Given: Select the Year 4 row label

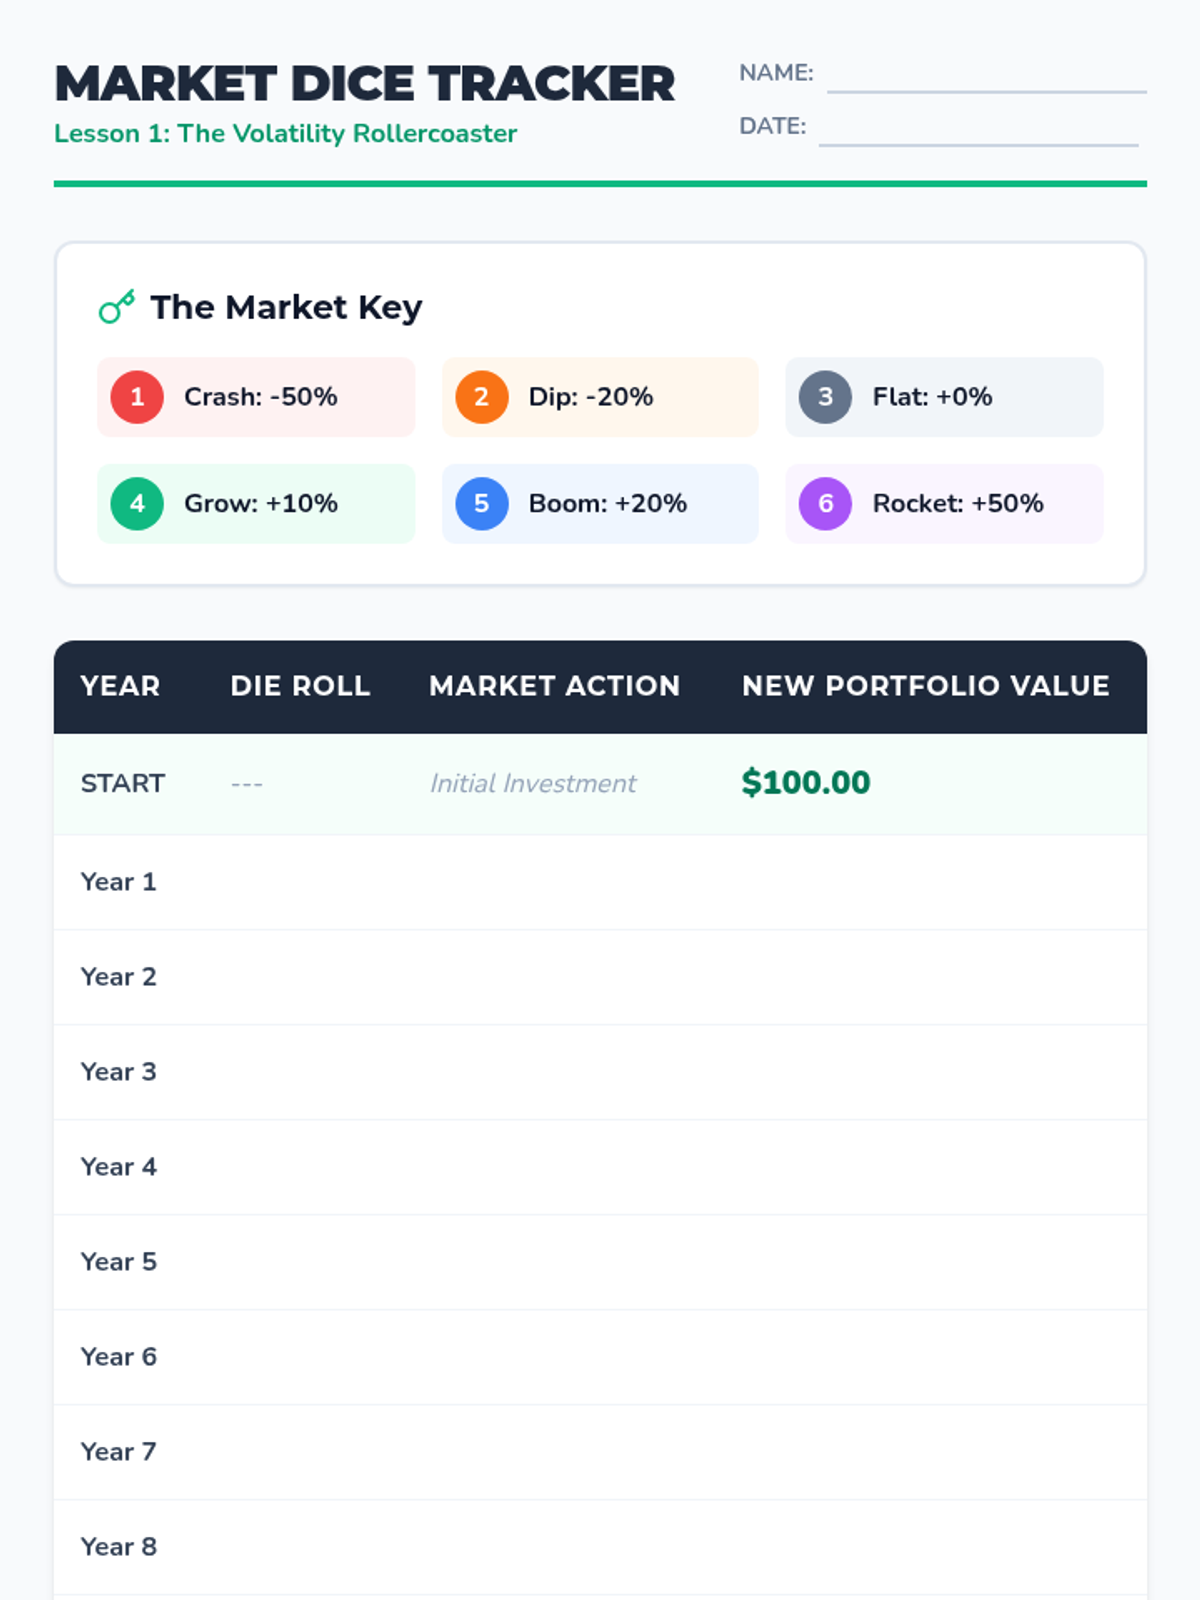Looking at the screenshot, I should tap(119, 1167).
